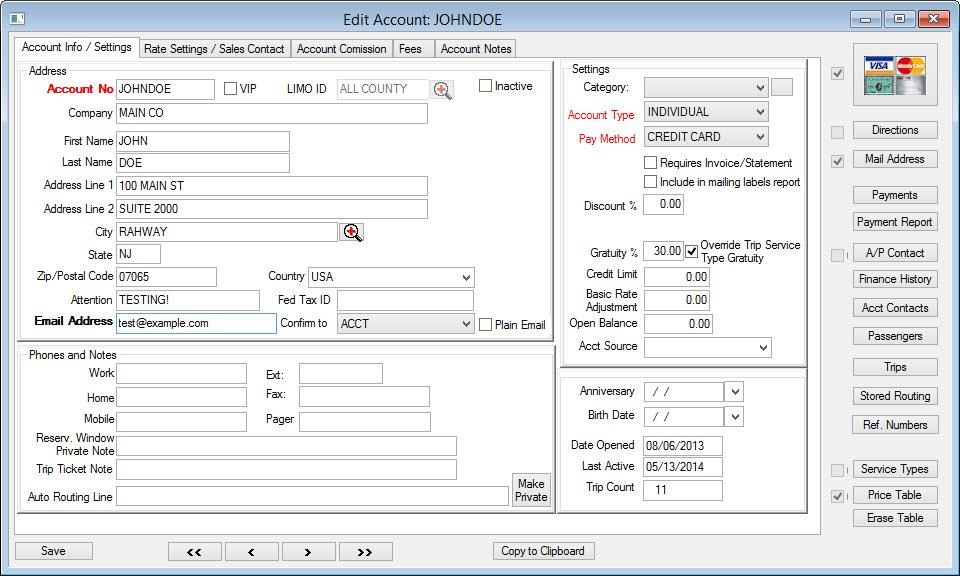
Task: Go to previous record arrow
Action: 251,551
